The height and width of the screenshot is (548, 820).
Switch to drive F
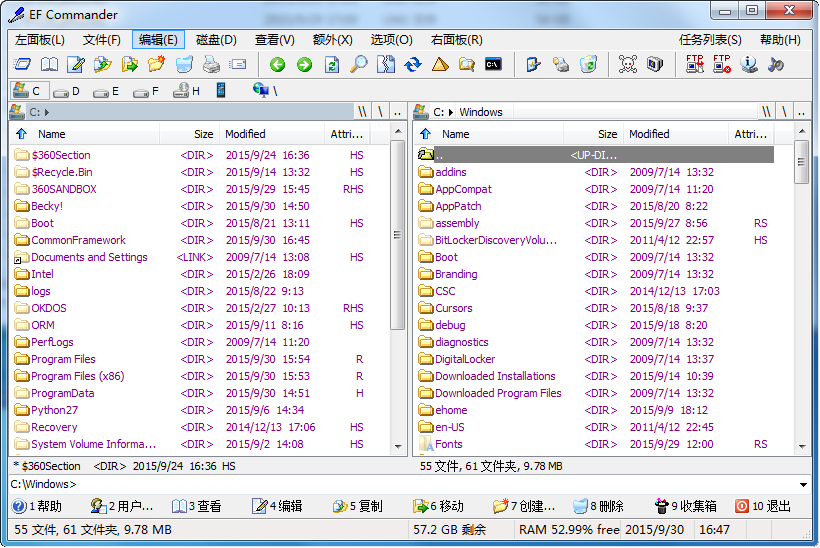coord(146,91)
